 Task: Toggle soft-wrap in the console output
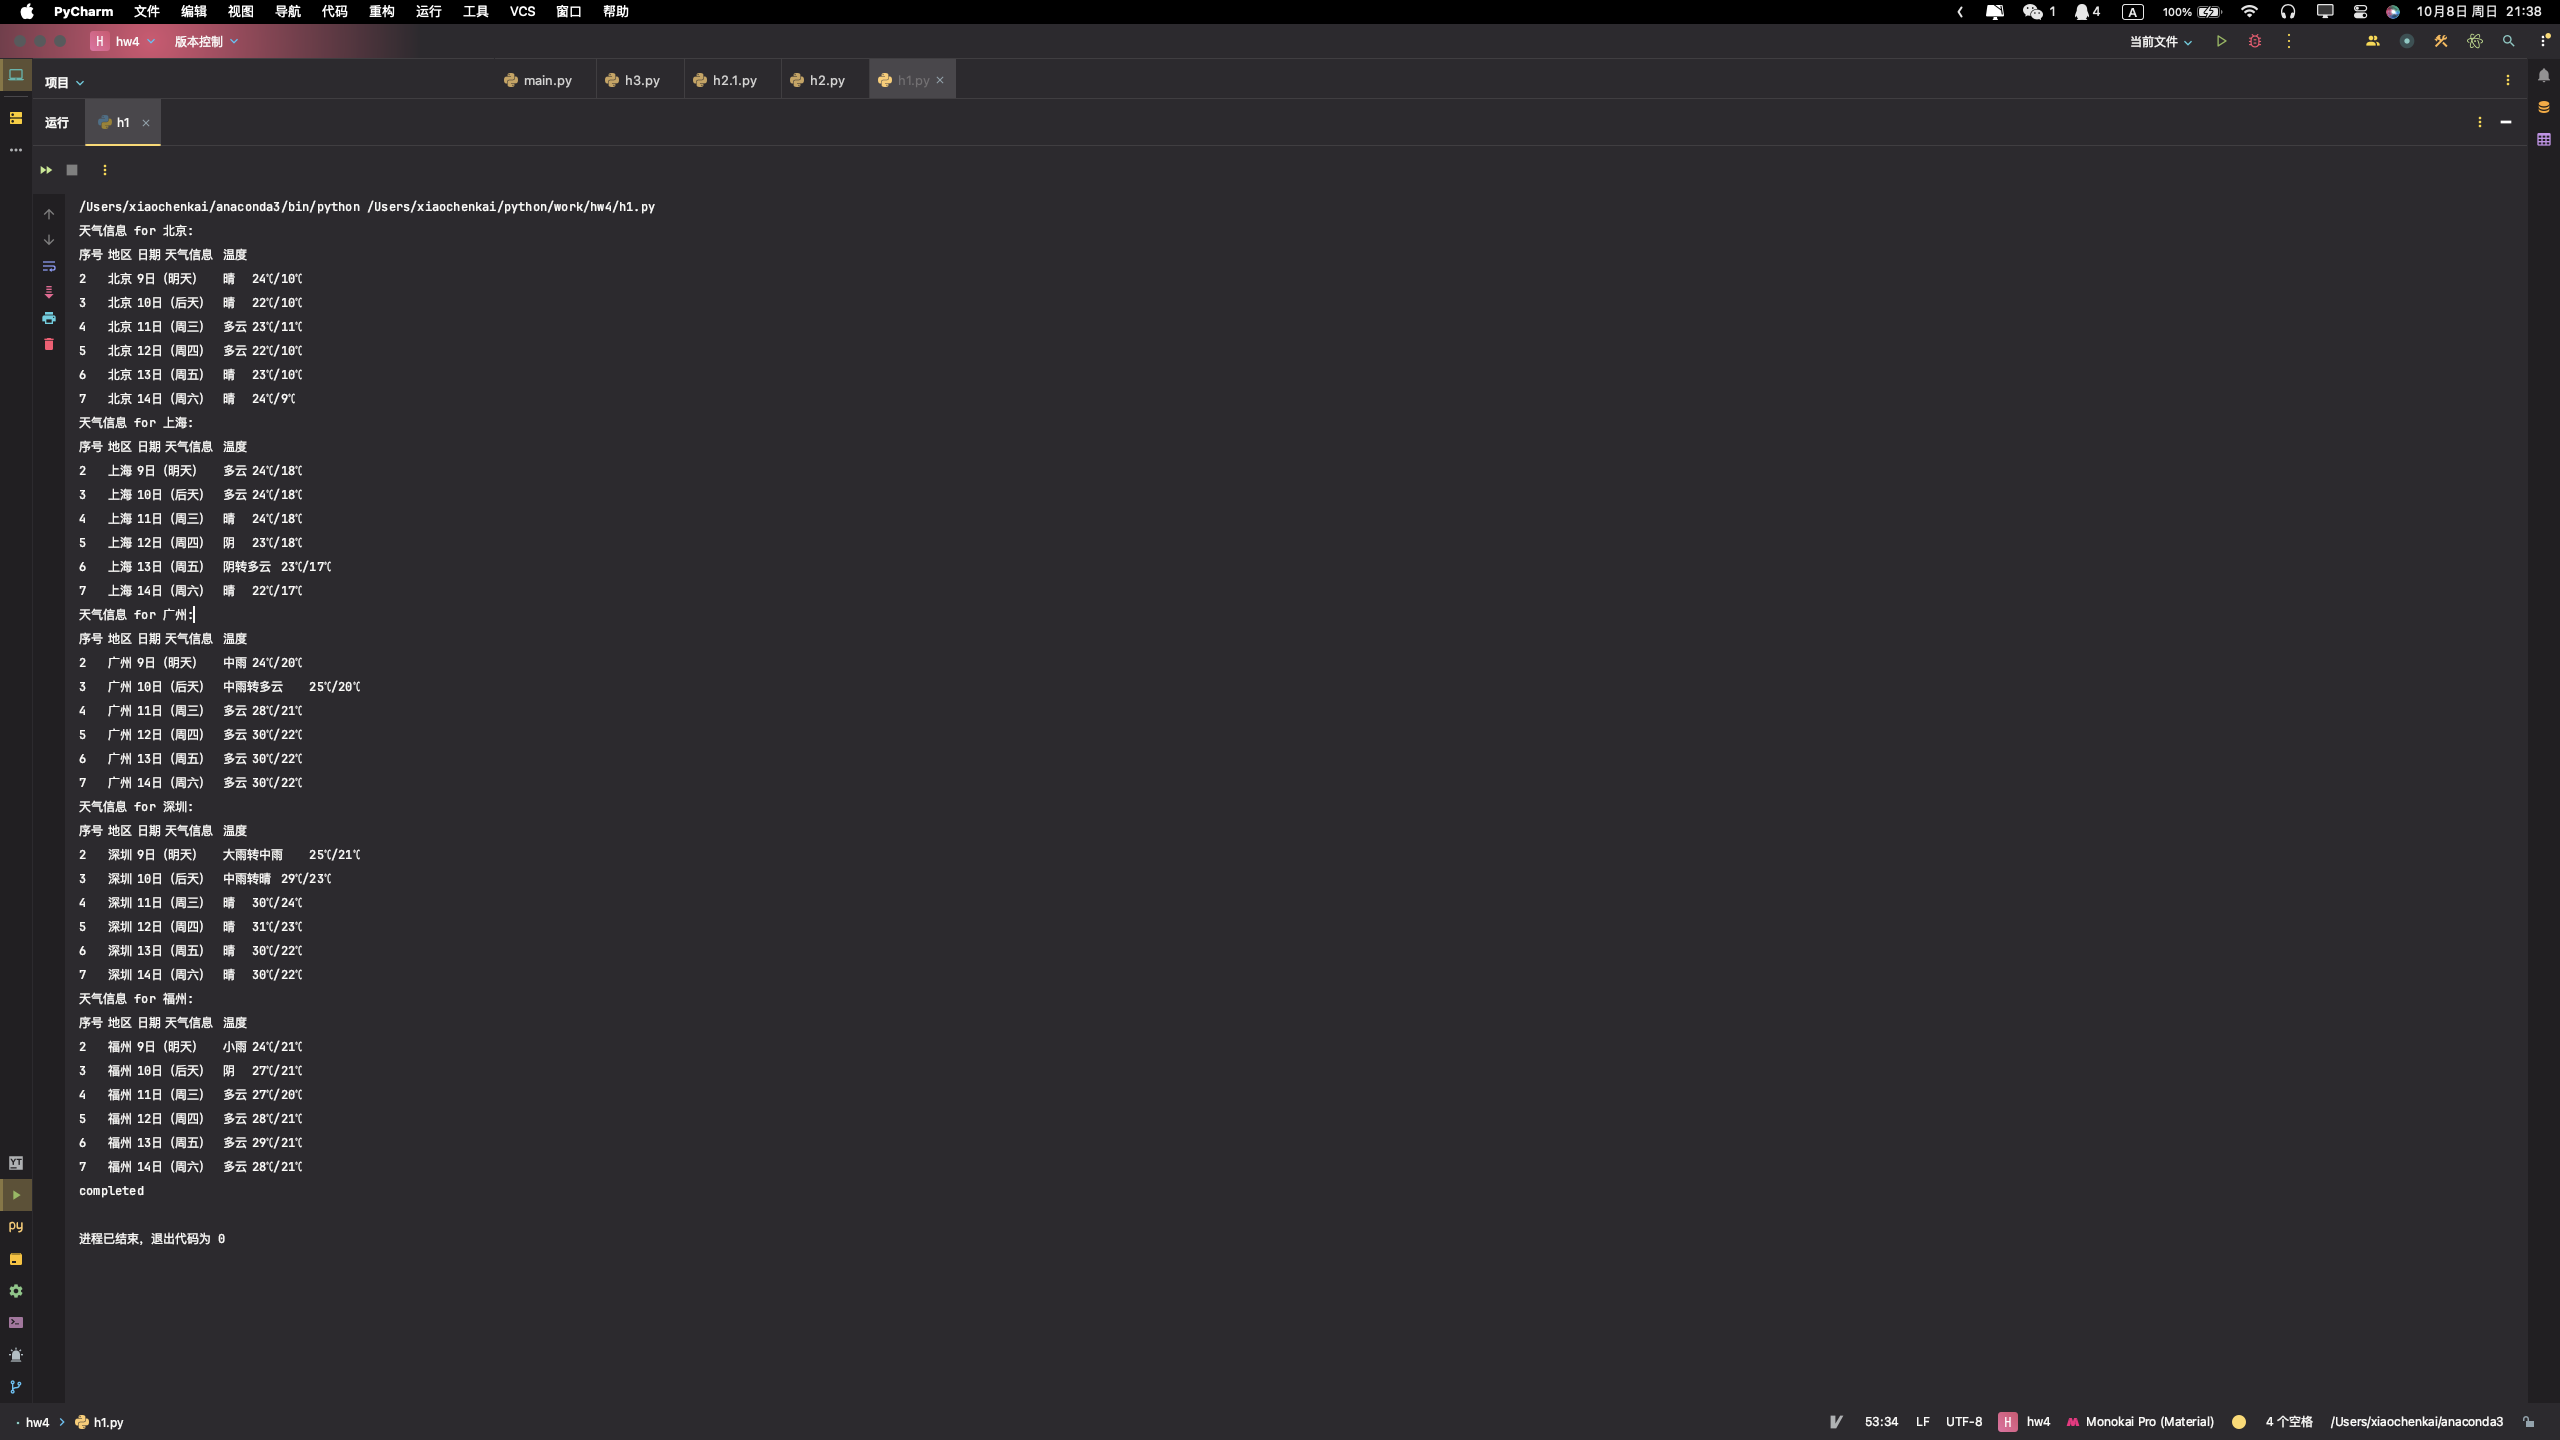(49, 266)
